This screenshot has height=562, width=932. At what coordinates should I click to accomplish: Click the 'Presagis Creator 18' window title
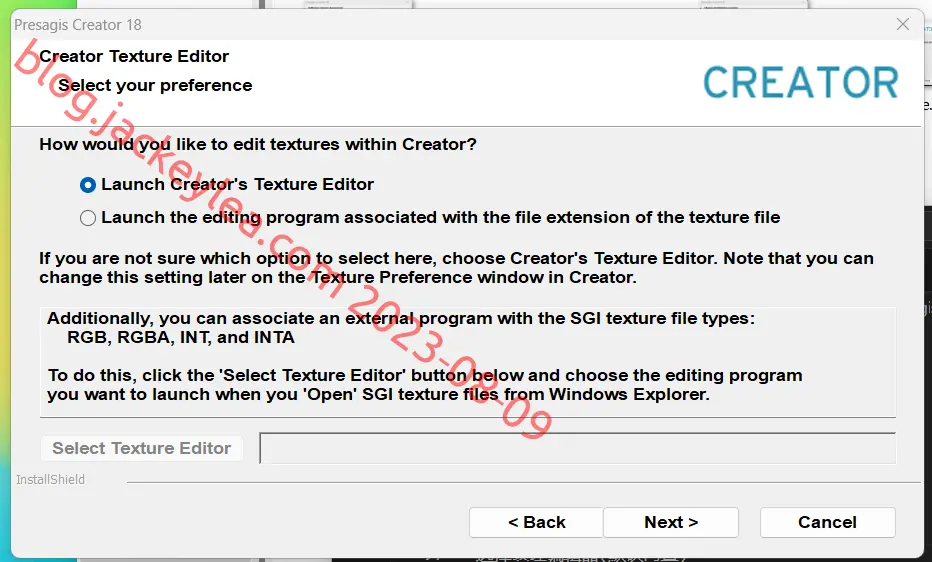78,25
